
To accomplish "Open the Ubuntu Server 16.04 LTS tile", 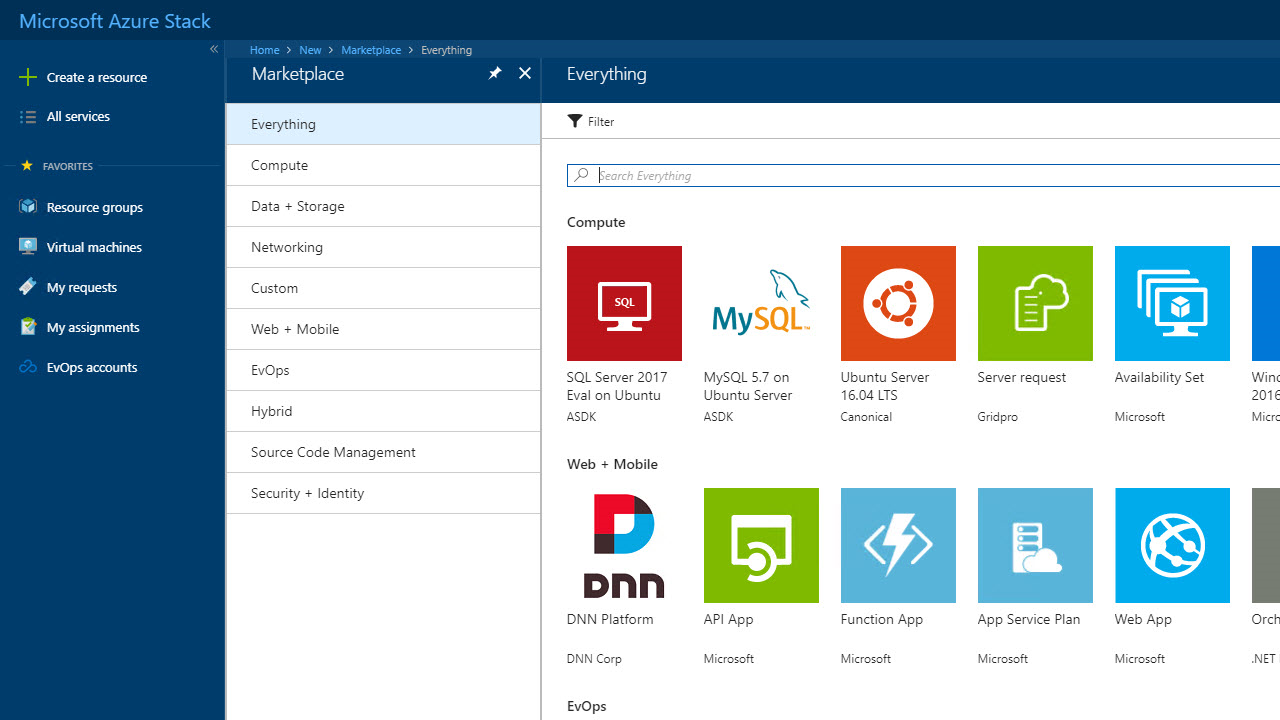I will [x=898, y=303].
